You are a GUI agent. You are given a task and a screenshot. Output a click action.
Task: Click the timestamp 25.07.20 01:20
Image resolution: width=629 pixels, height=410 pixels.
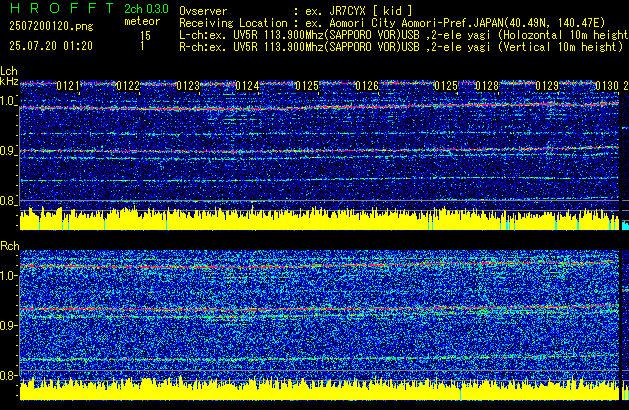[51, 46]
